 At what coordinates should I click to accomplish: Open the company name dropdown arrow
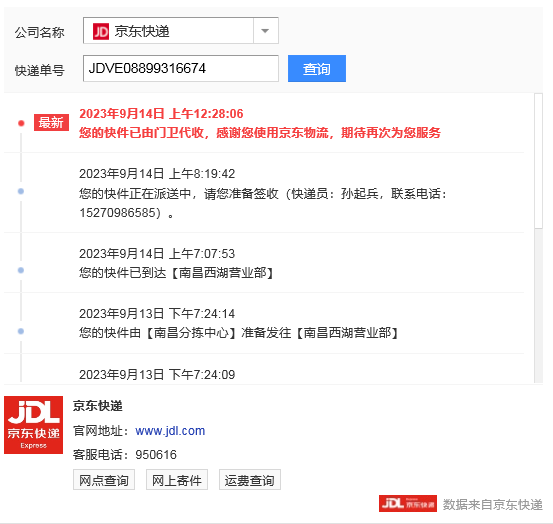[x=265, y=31]
